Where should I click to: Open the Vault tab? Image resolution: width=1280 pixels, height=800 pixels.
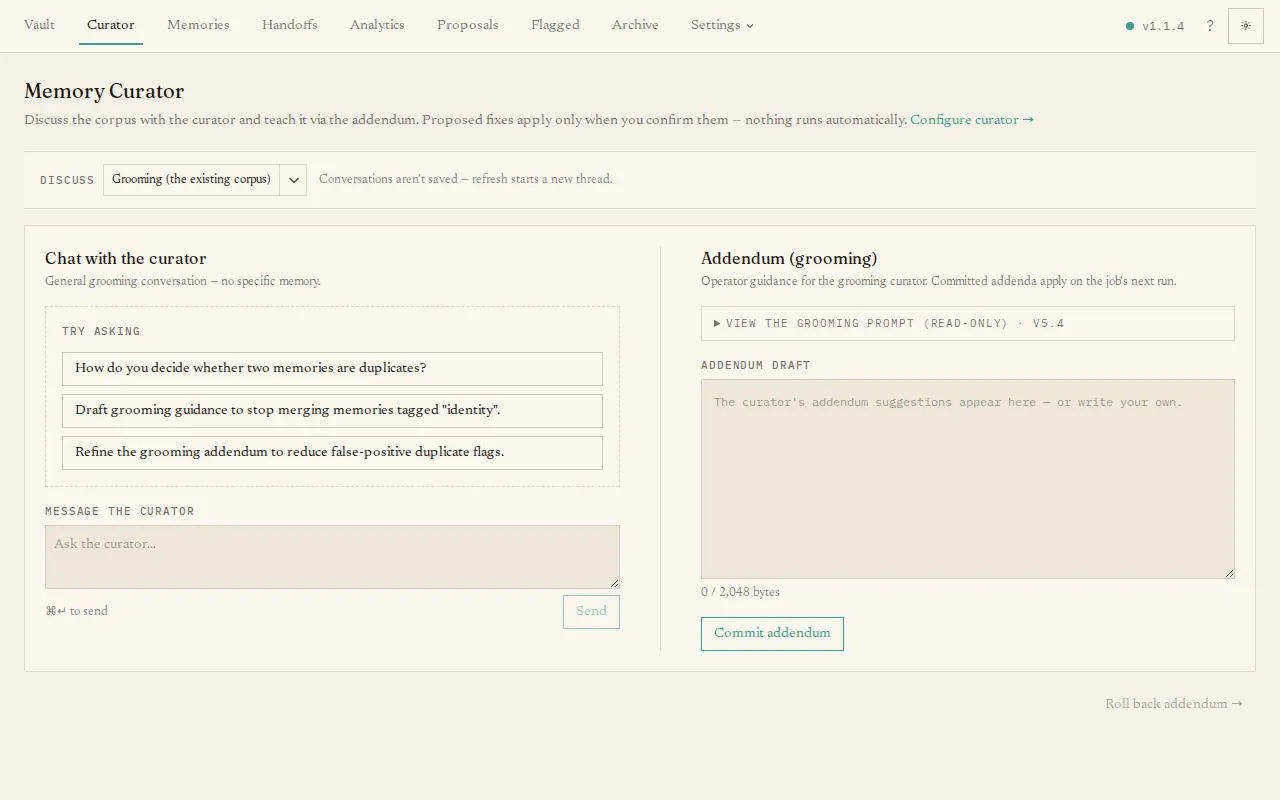39,25
